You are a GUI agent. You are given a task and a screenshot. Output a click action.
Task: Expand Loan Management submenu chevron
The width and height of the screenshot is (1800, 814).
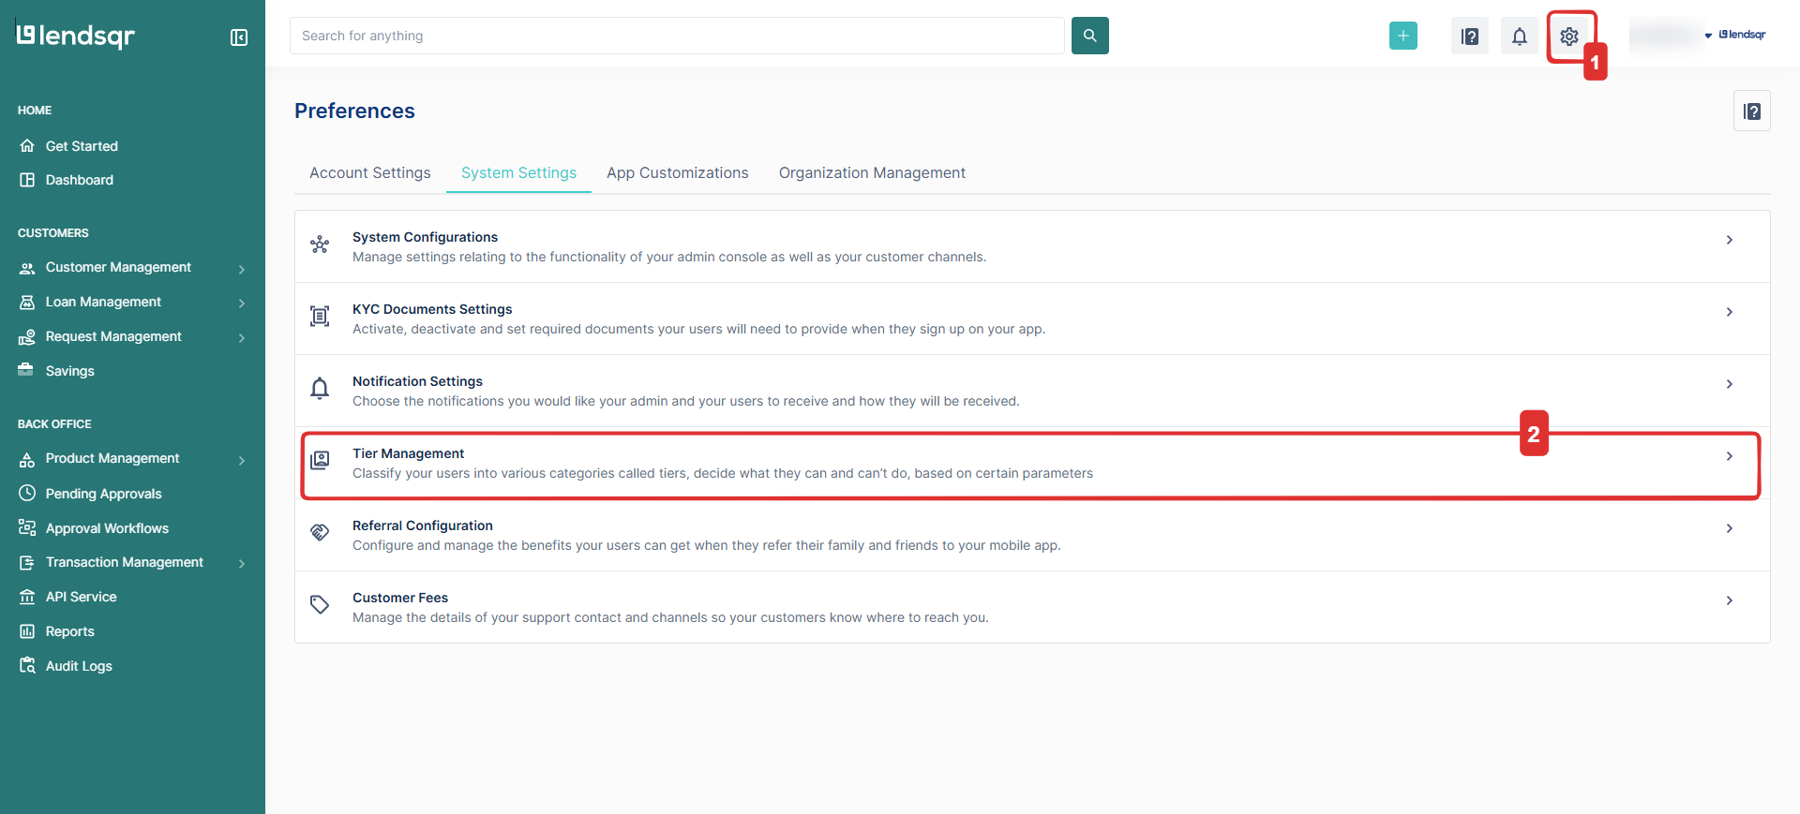242,303
